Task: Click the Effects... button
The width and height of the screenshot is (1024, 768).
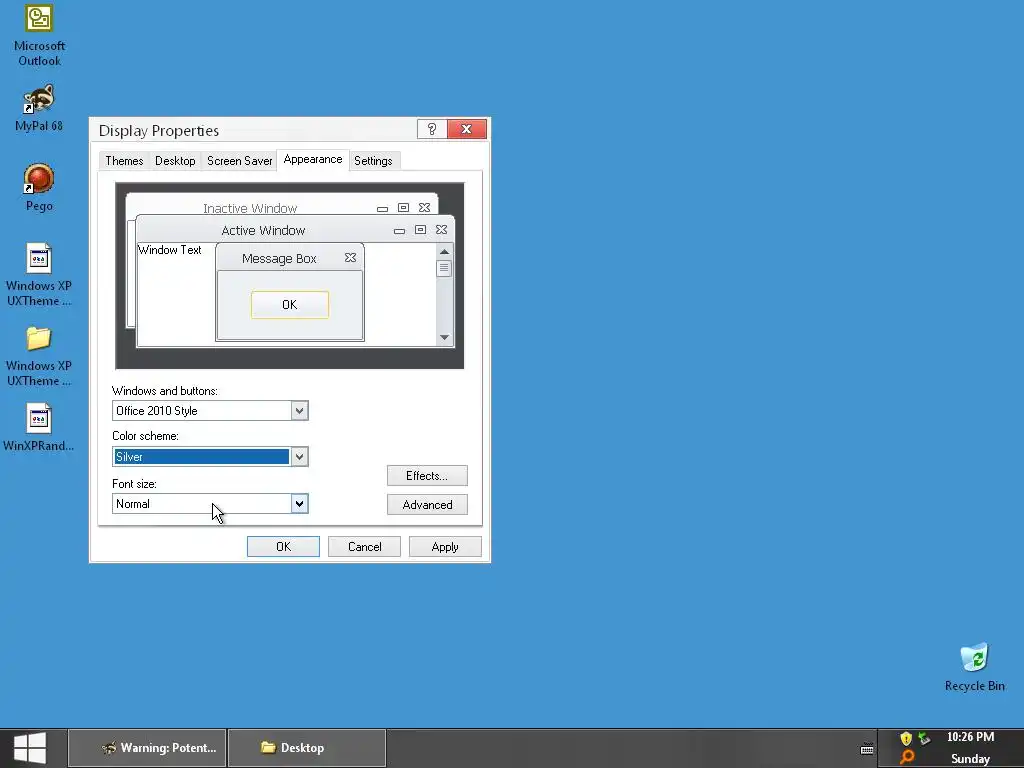Action: (x=427, y=475)
